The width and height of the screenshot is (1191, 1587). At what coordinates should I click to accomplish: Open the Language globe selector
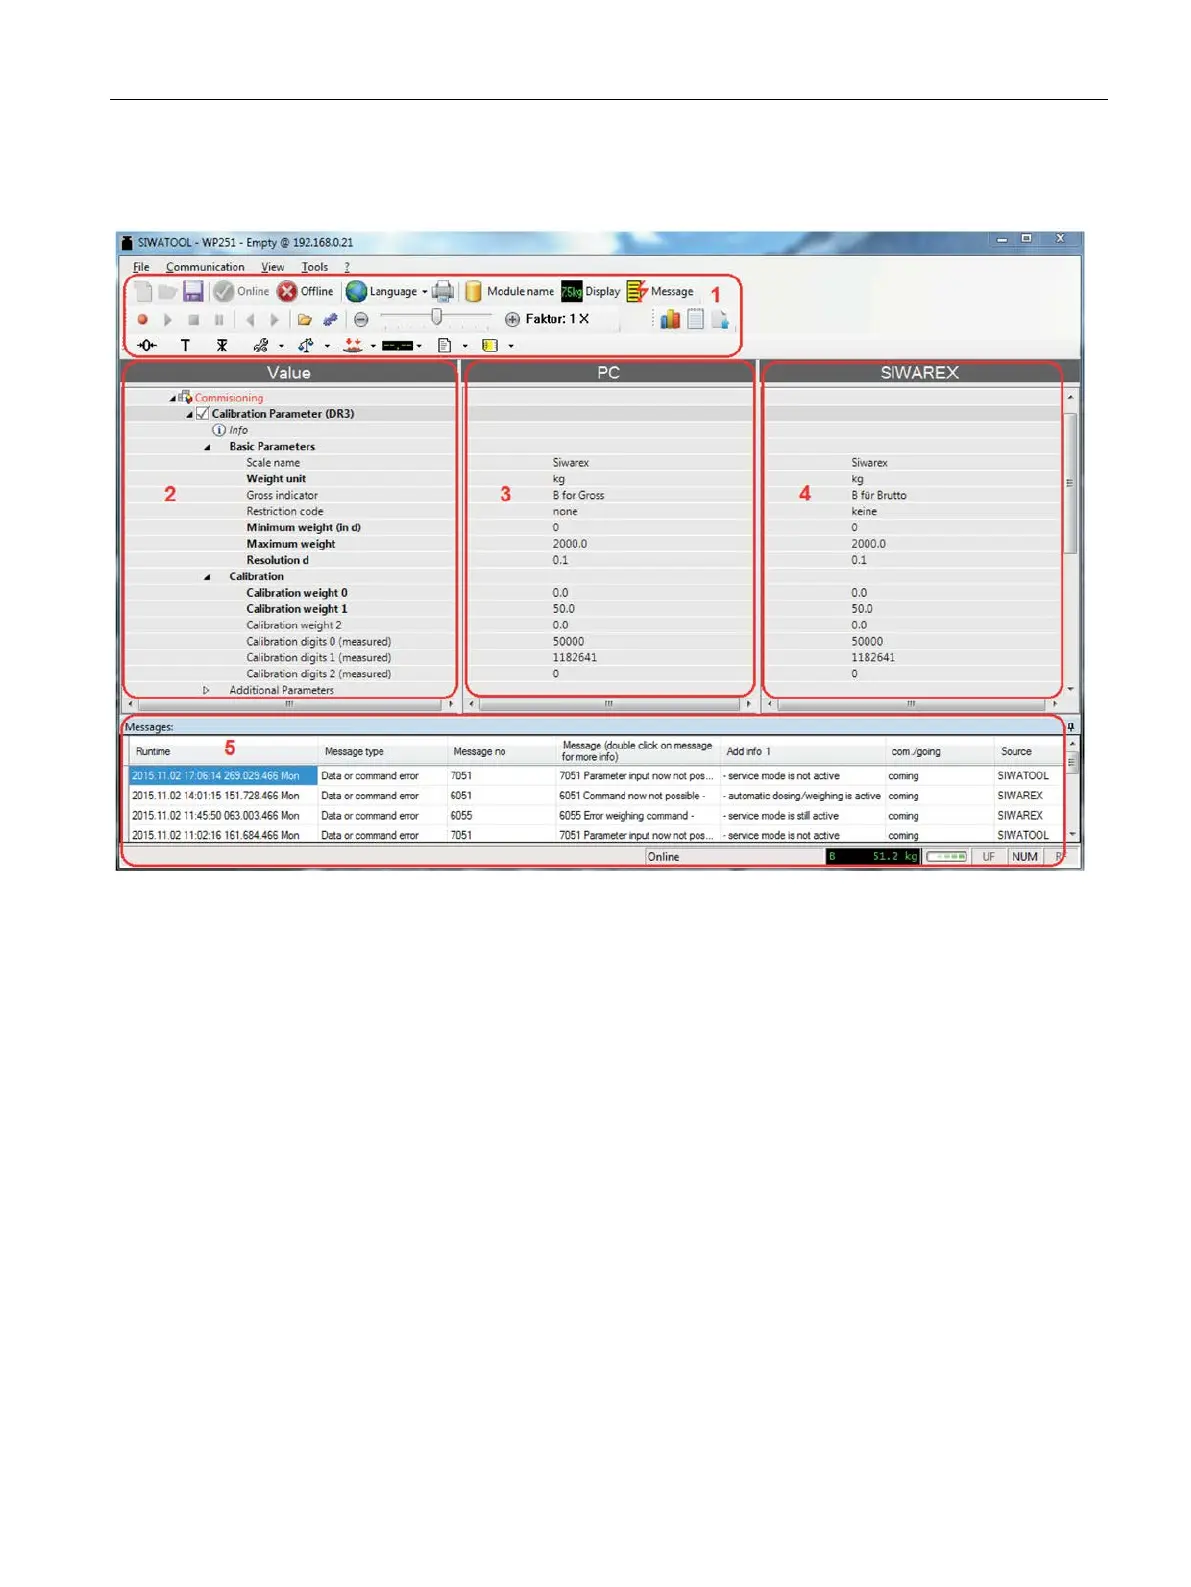point(386,291)
